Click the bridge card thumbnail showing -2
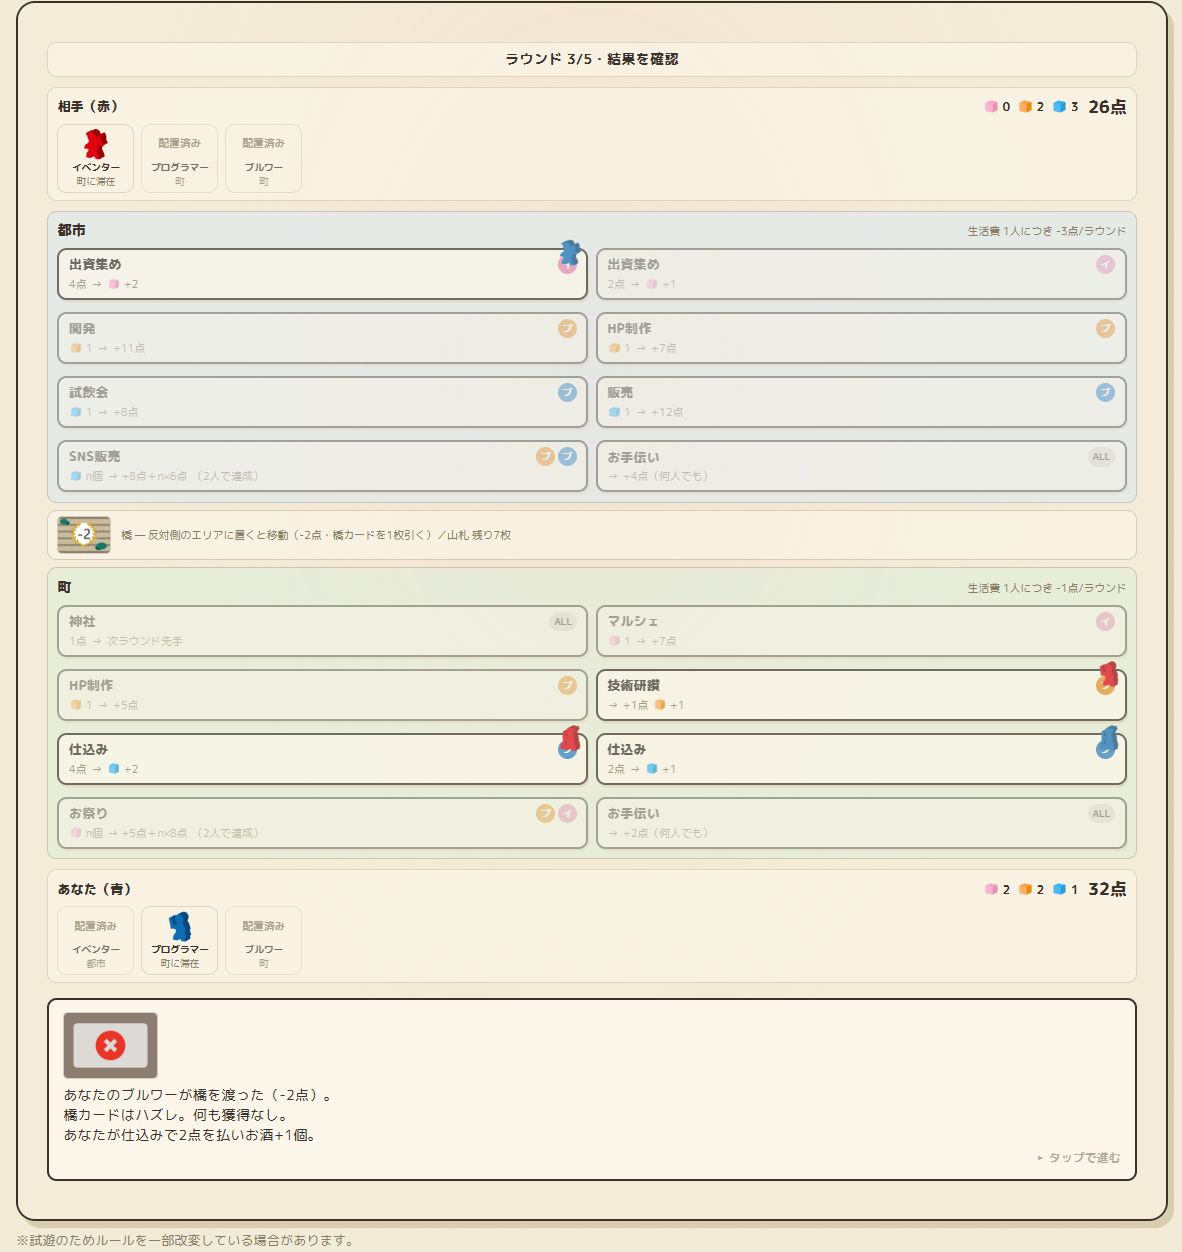The width and height of the screenshot is (1182, 1252). (84, 535)
